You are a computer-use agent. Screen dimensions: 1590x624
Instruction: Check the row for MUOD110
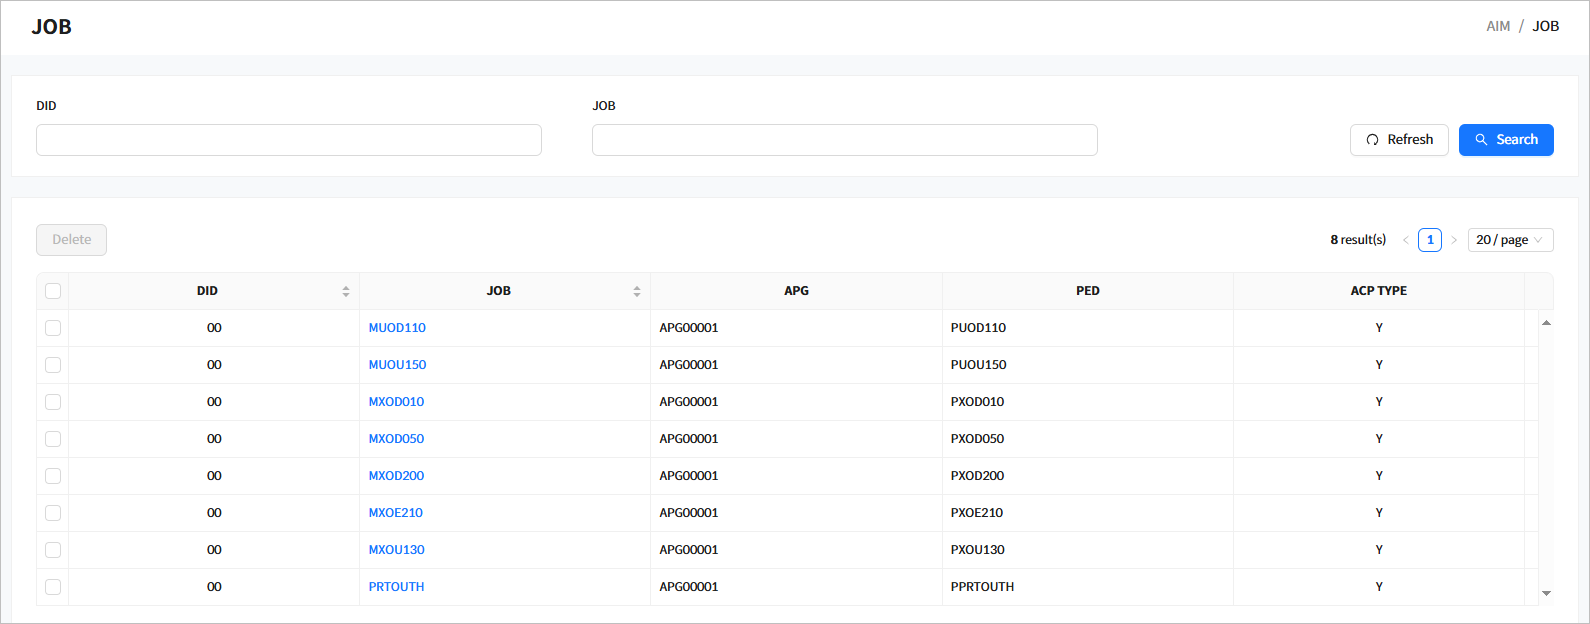pos(53,328)
